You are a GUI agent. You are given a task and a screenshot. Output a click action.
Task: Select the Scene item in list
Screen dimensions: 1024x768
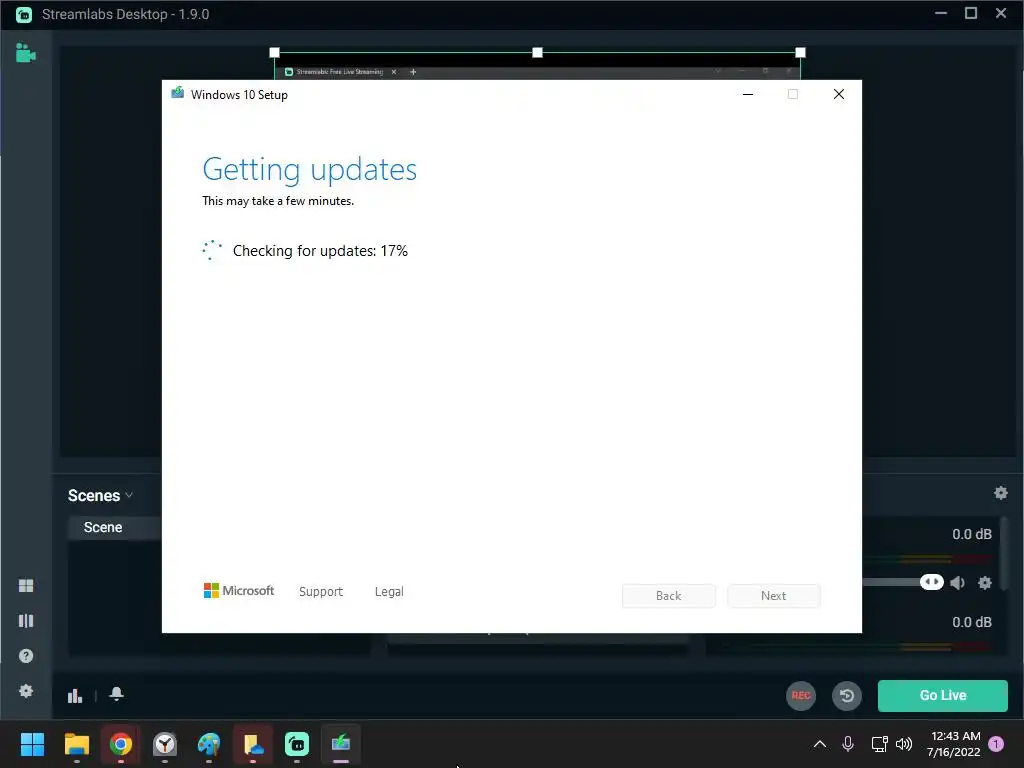pyautogui.click(x=115, y=528)
